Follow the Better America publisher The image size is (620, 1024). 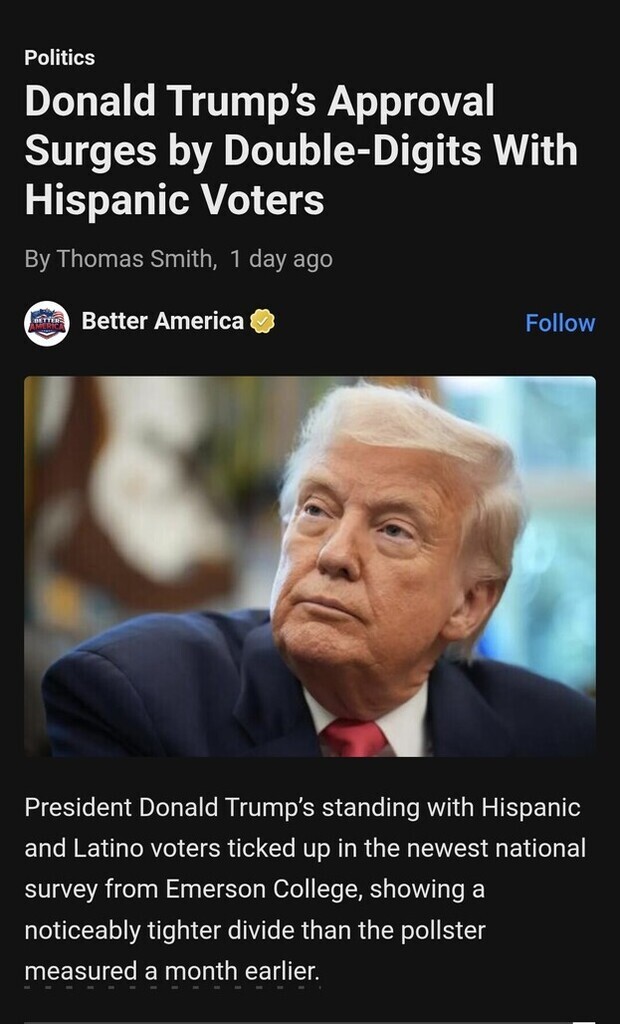560,323
